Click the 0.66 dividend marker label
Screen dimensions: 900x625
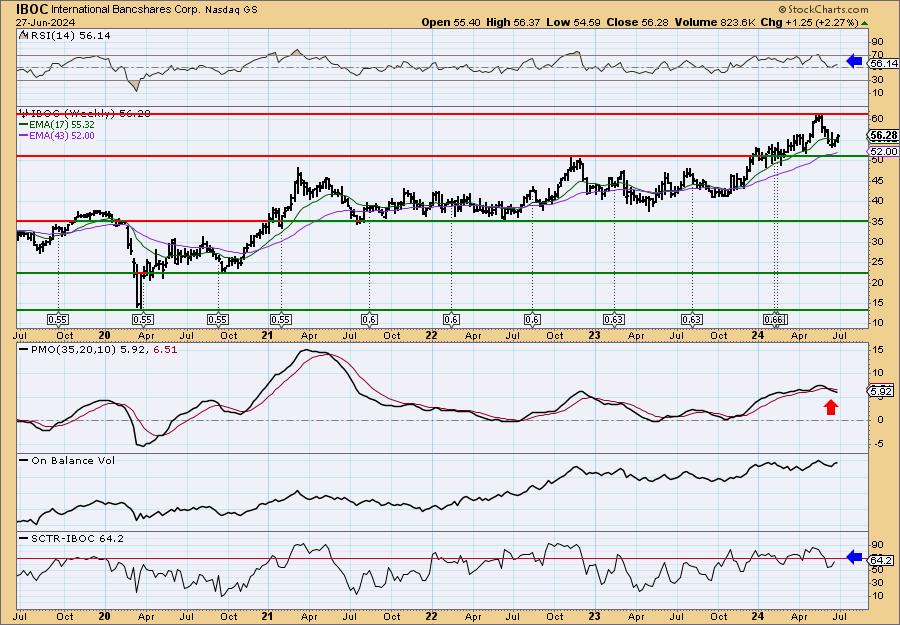(774, 320)
